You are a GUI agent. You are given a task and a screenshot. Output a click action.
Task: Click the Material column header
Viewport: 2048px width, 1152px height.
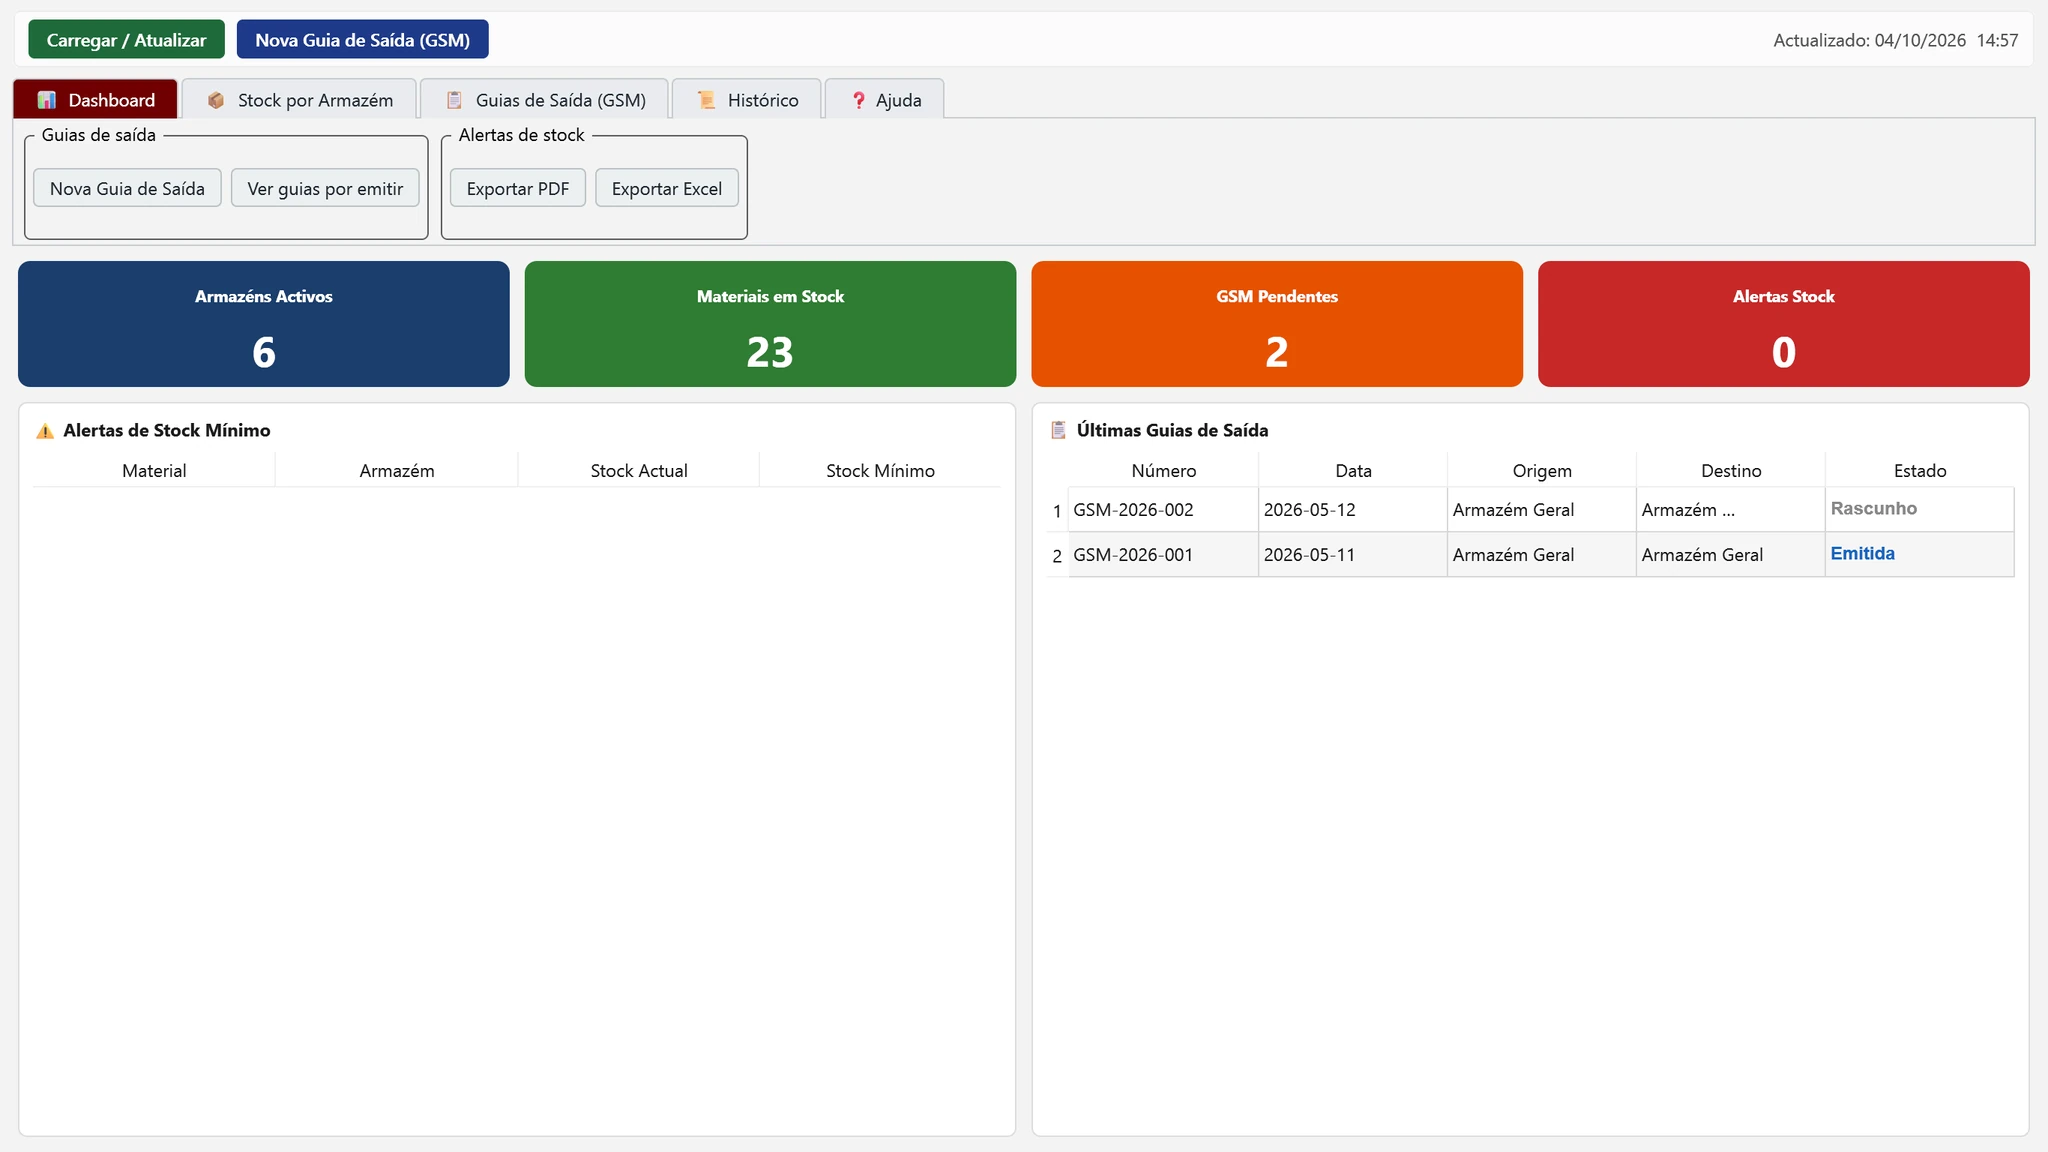click(x=154, y=470)
